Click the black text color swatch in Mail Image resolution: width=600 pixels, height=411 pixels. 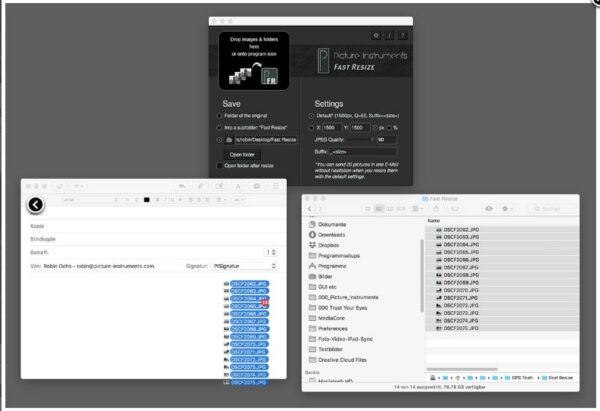pyautogui.click(x=147, y=200)
